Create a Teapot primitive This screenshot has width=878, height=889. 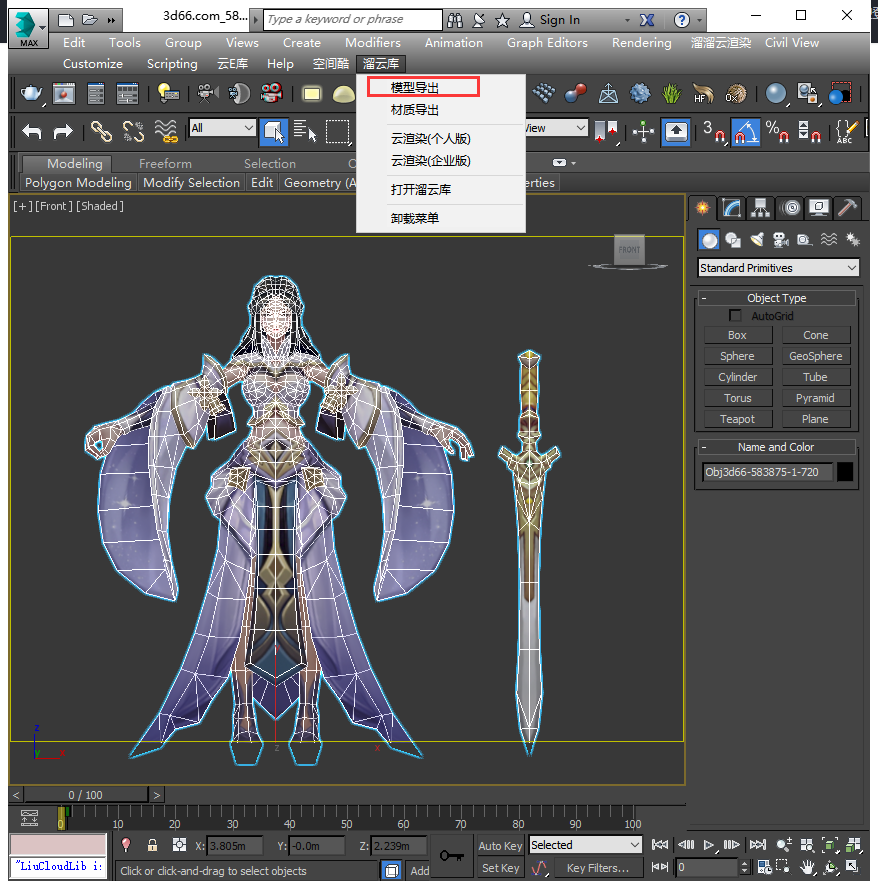point(737,419)
